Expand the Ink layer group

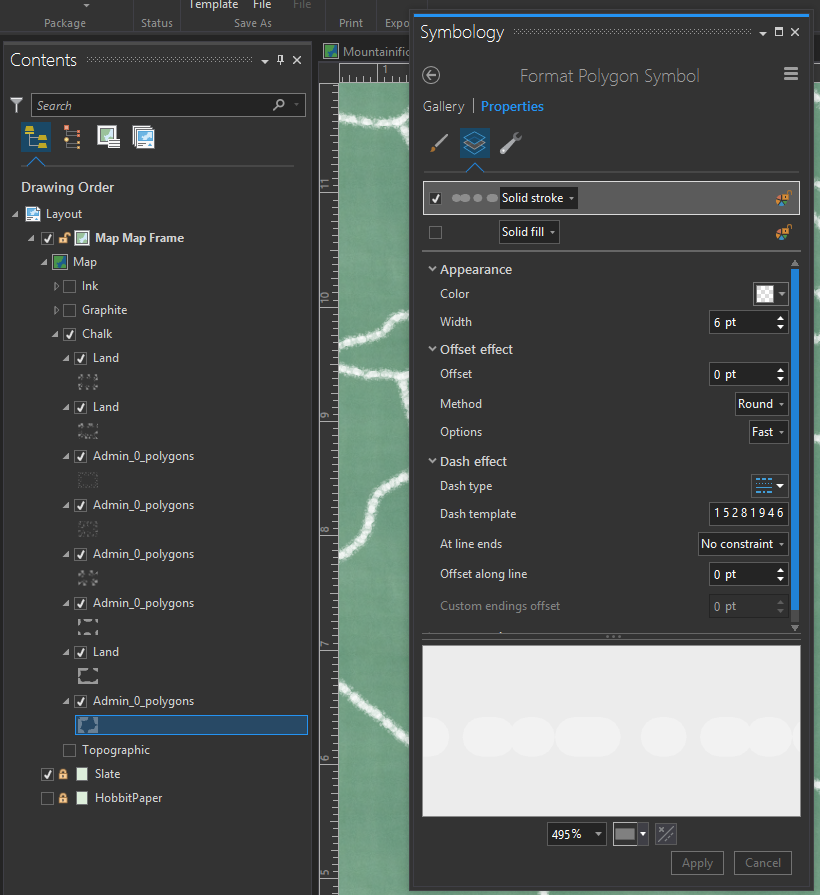(56, 286)
